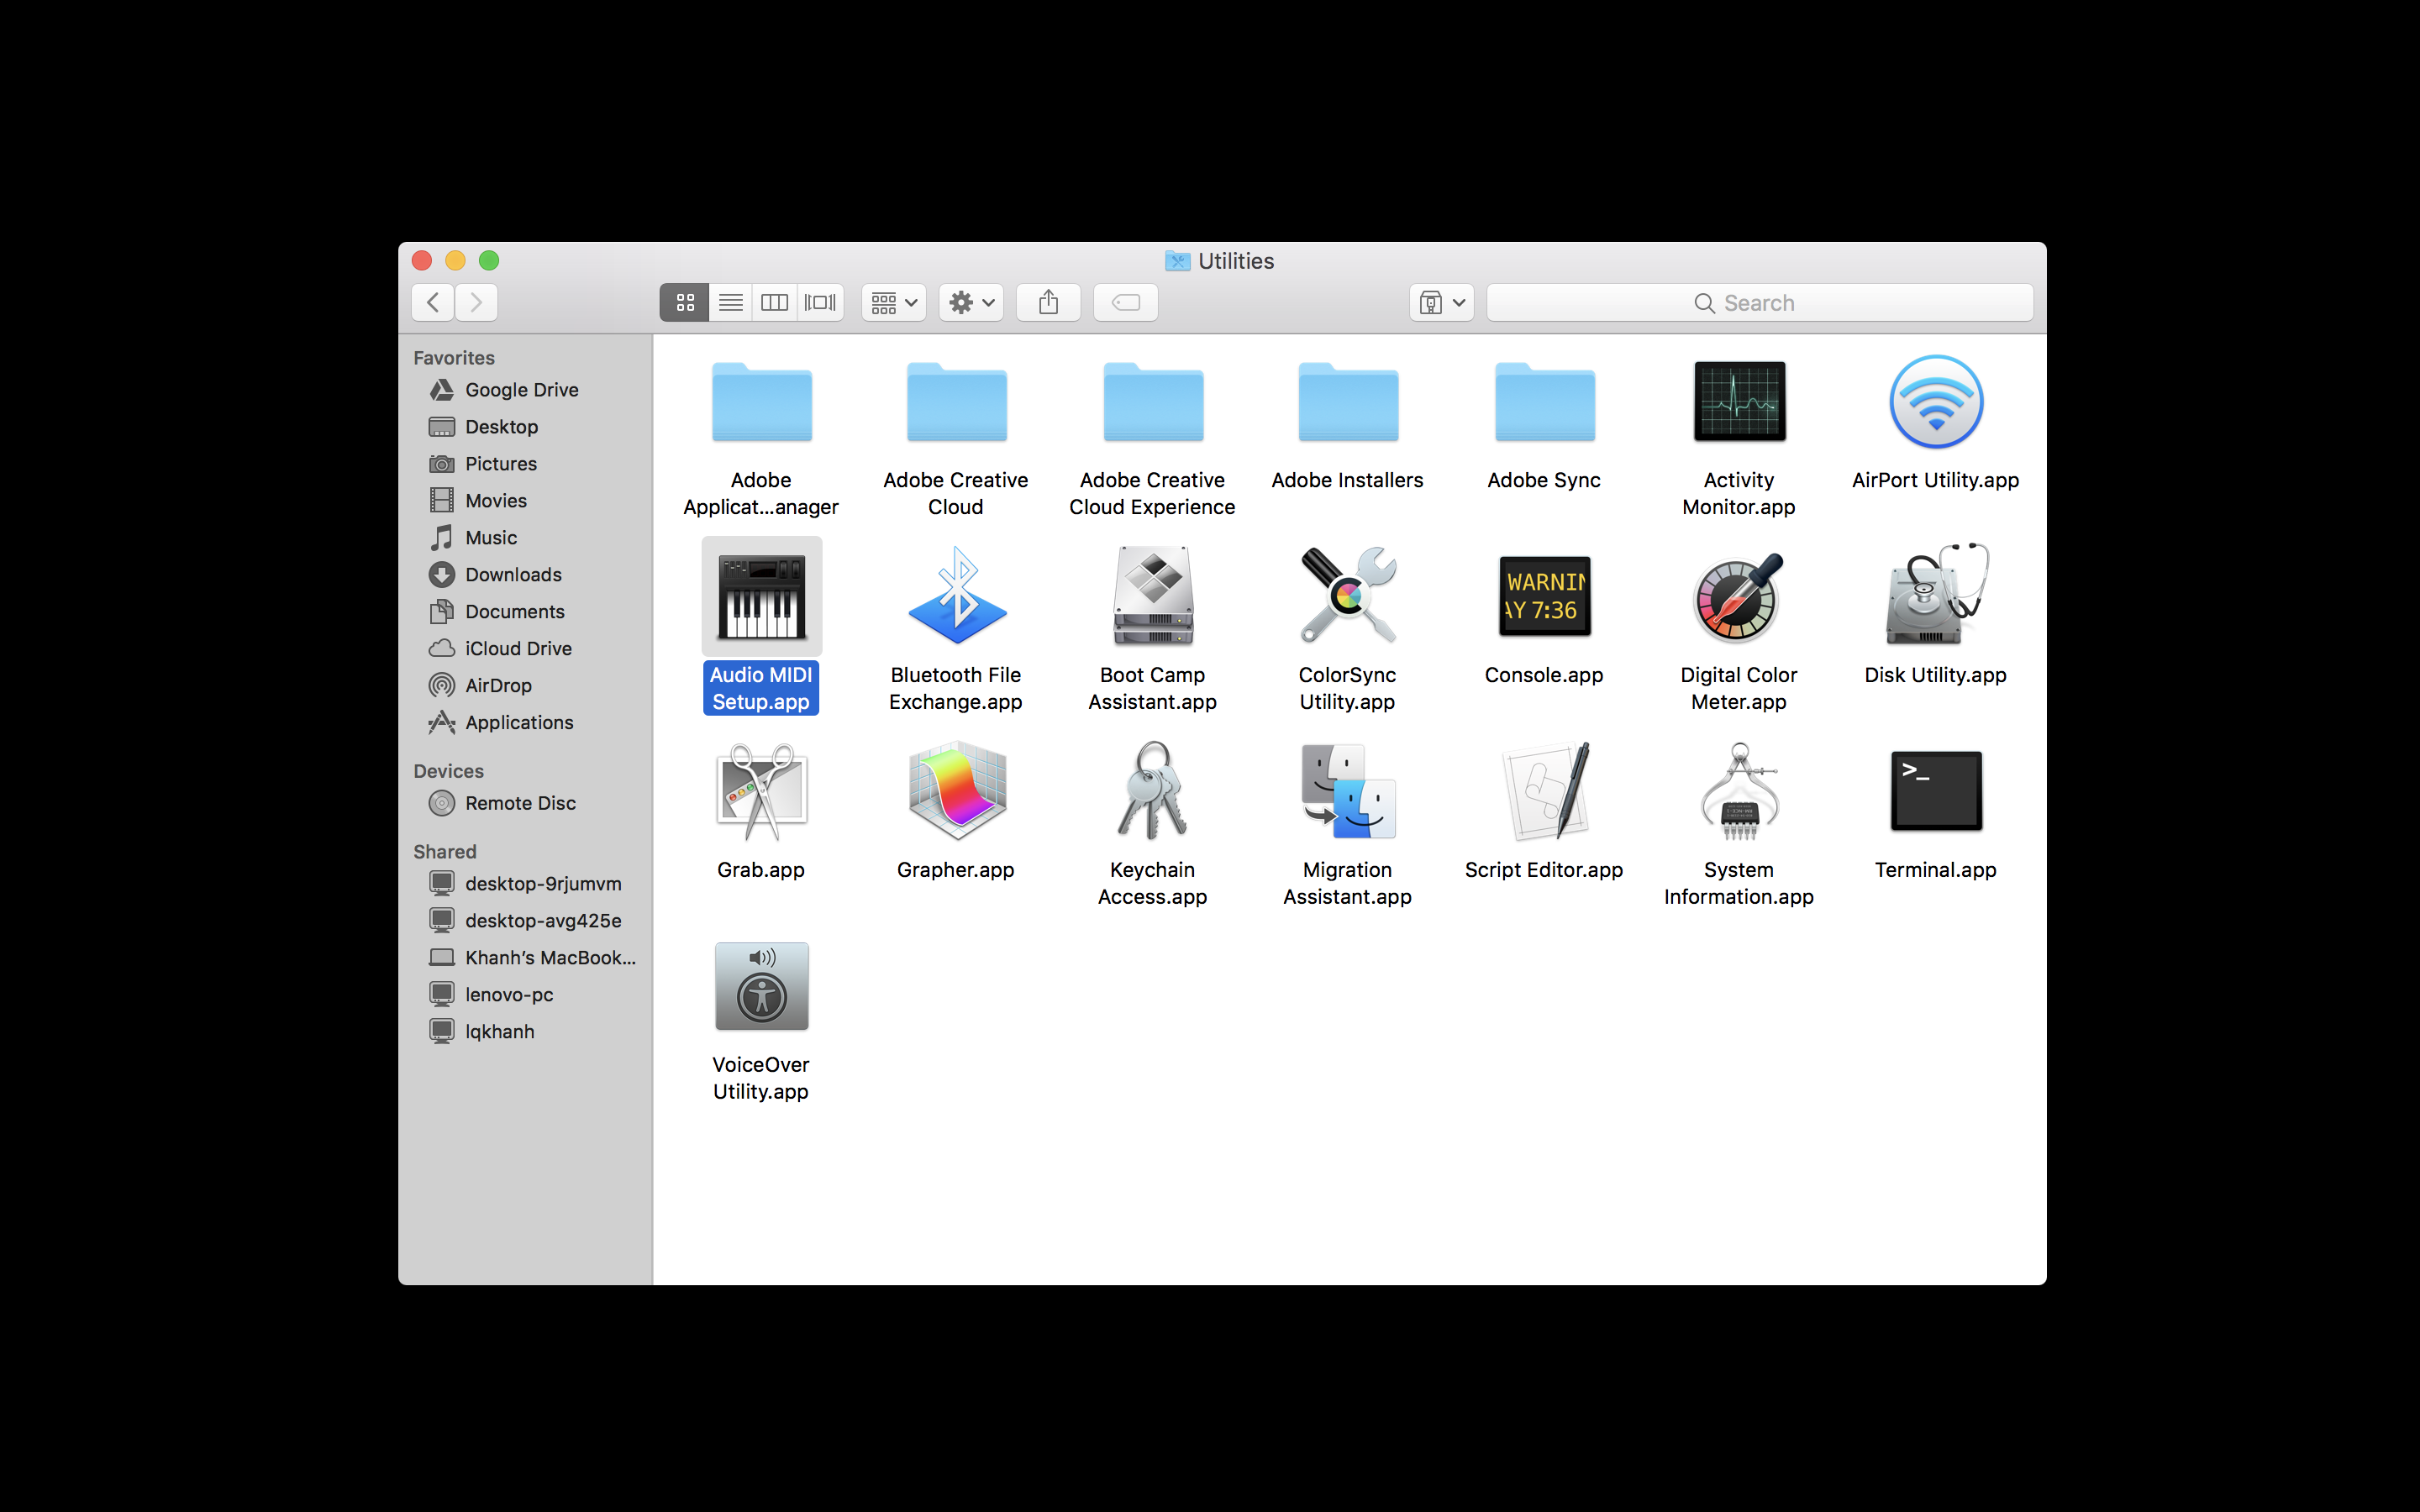This screenshot has height=1512, width=2420.
Task: Select the Adobe Sync folder
Action: coord(1544,401)
